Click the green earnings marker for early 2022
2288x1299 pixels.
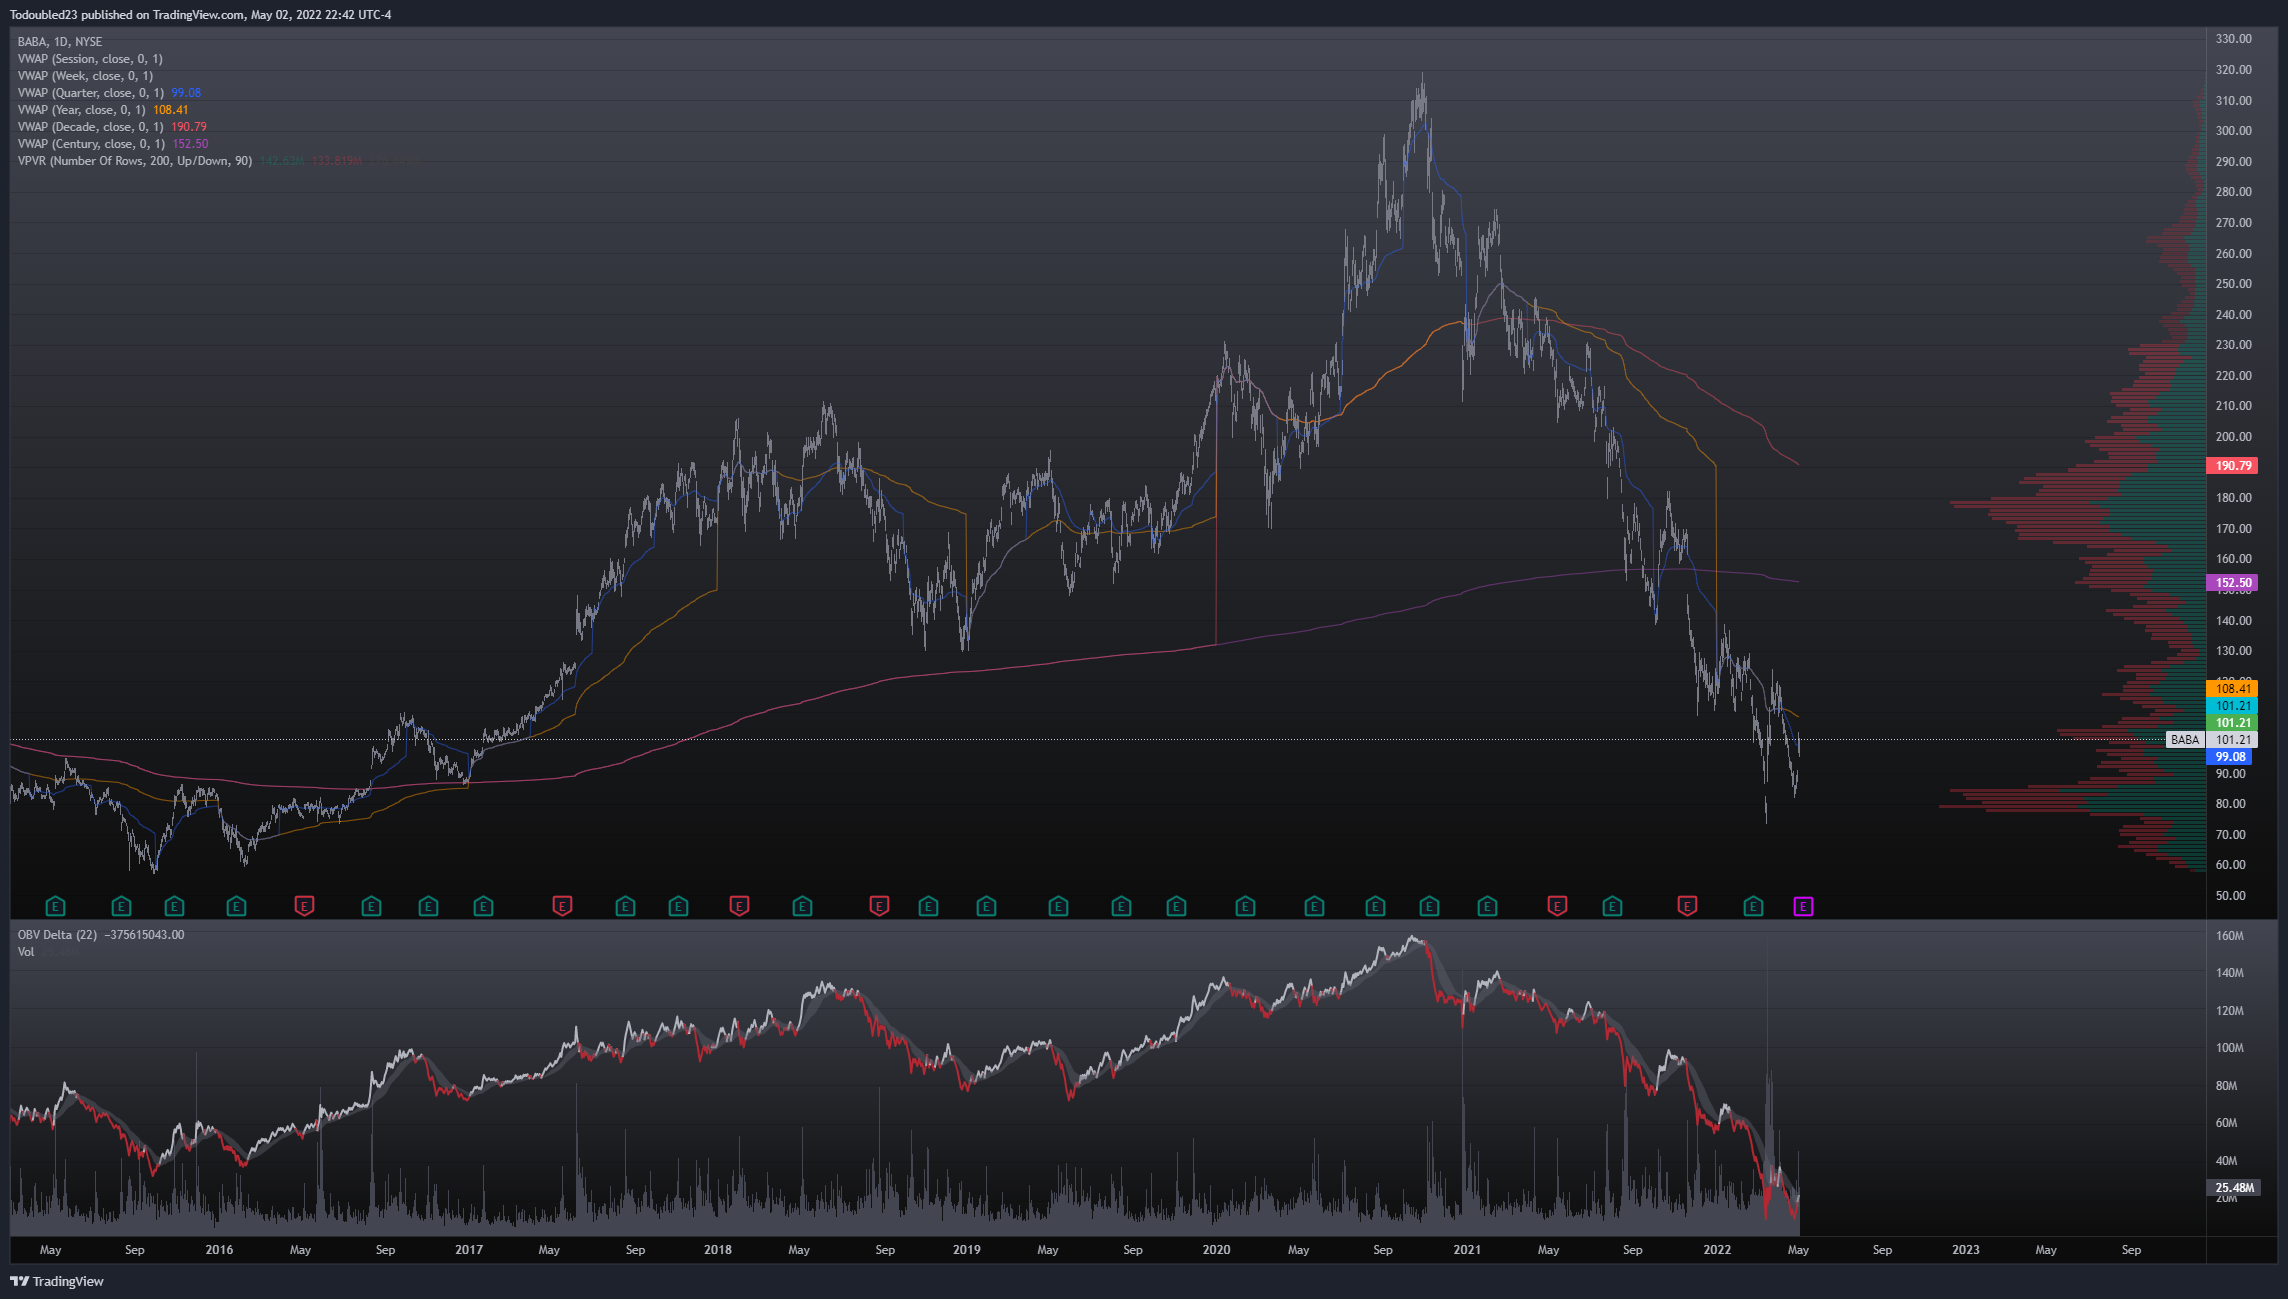tap(1753, 906)
